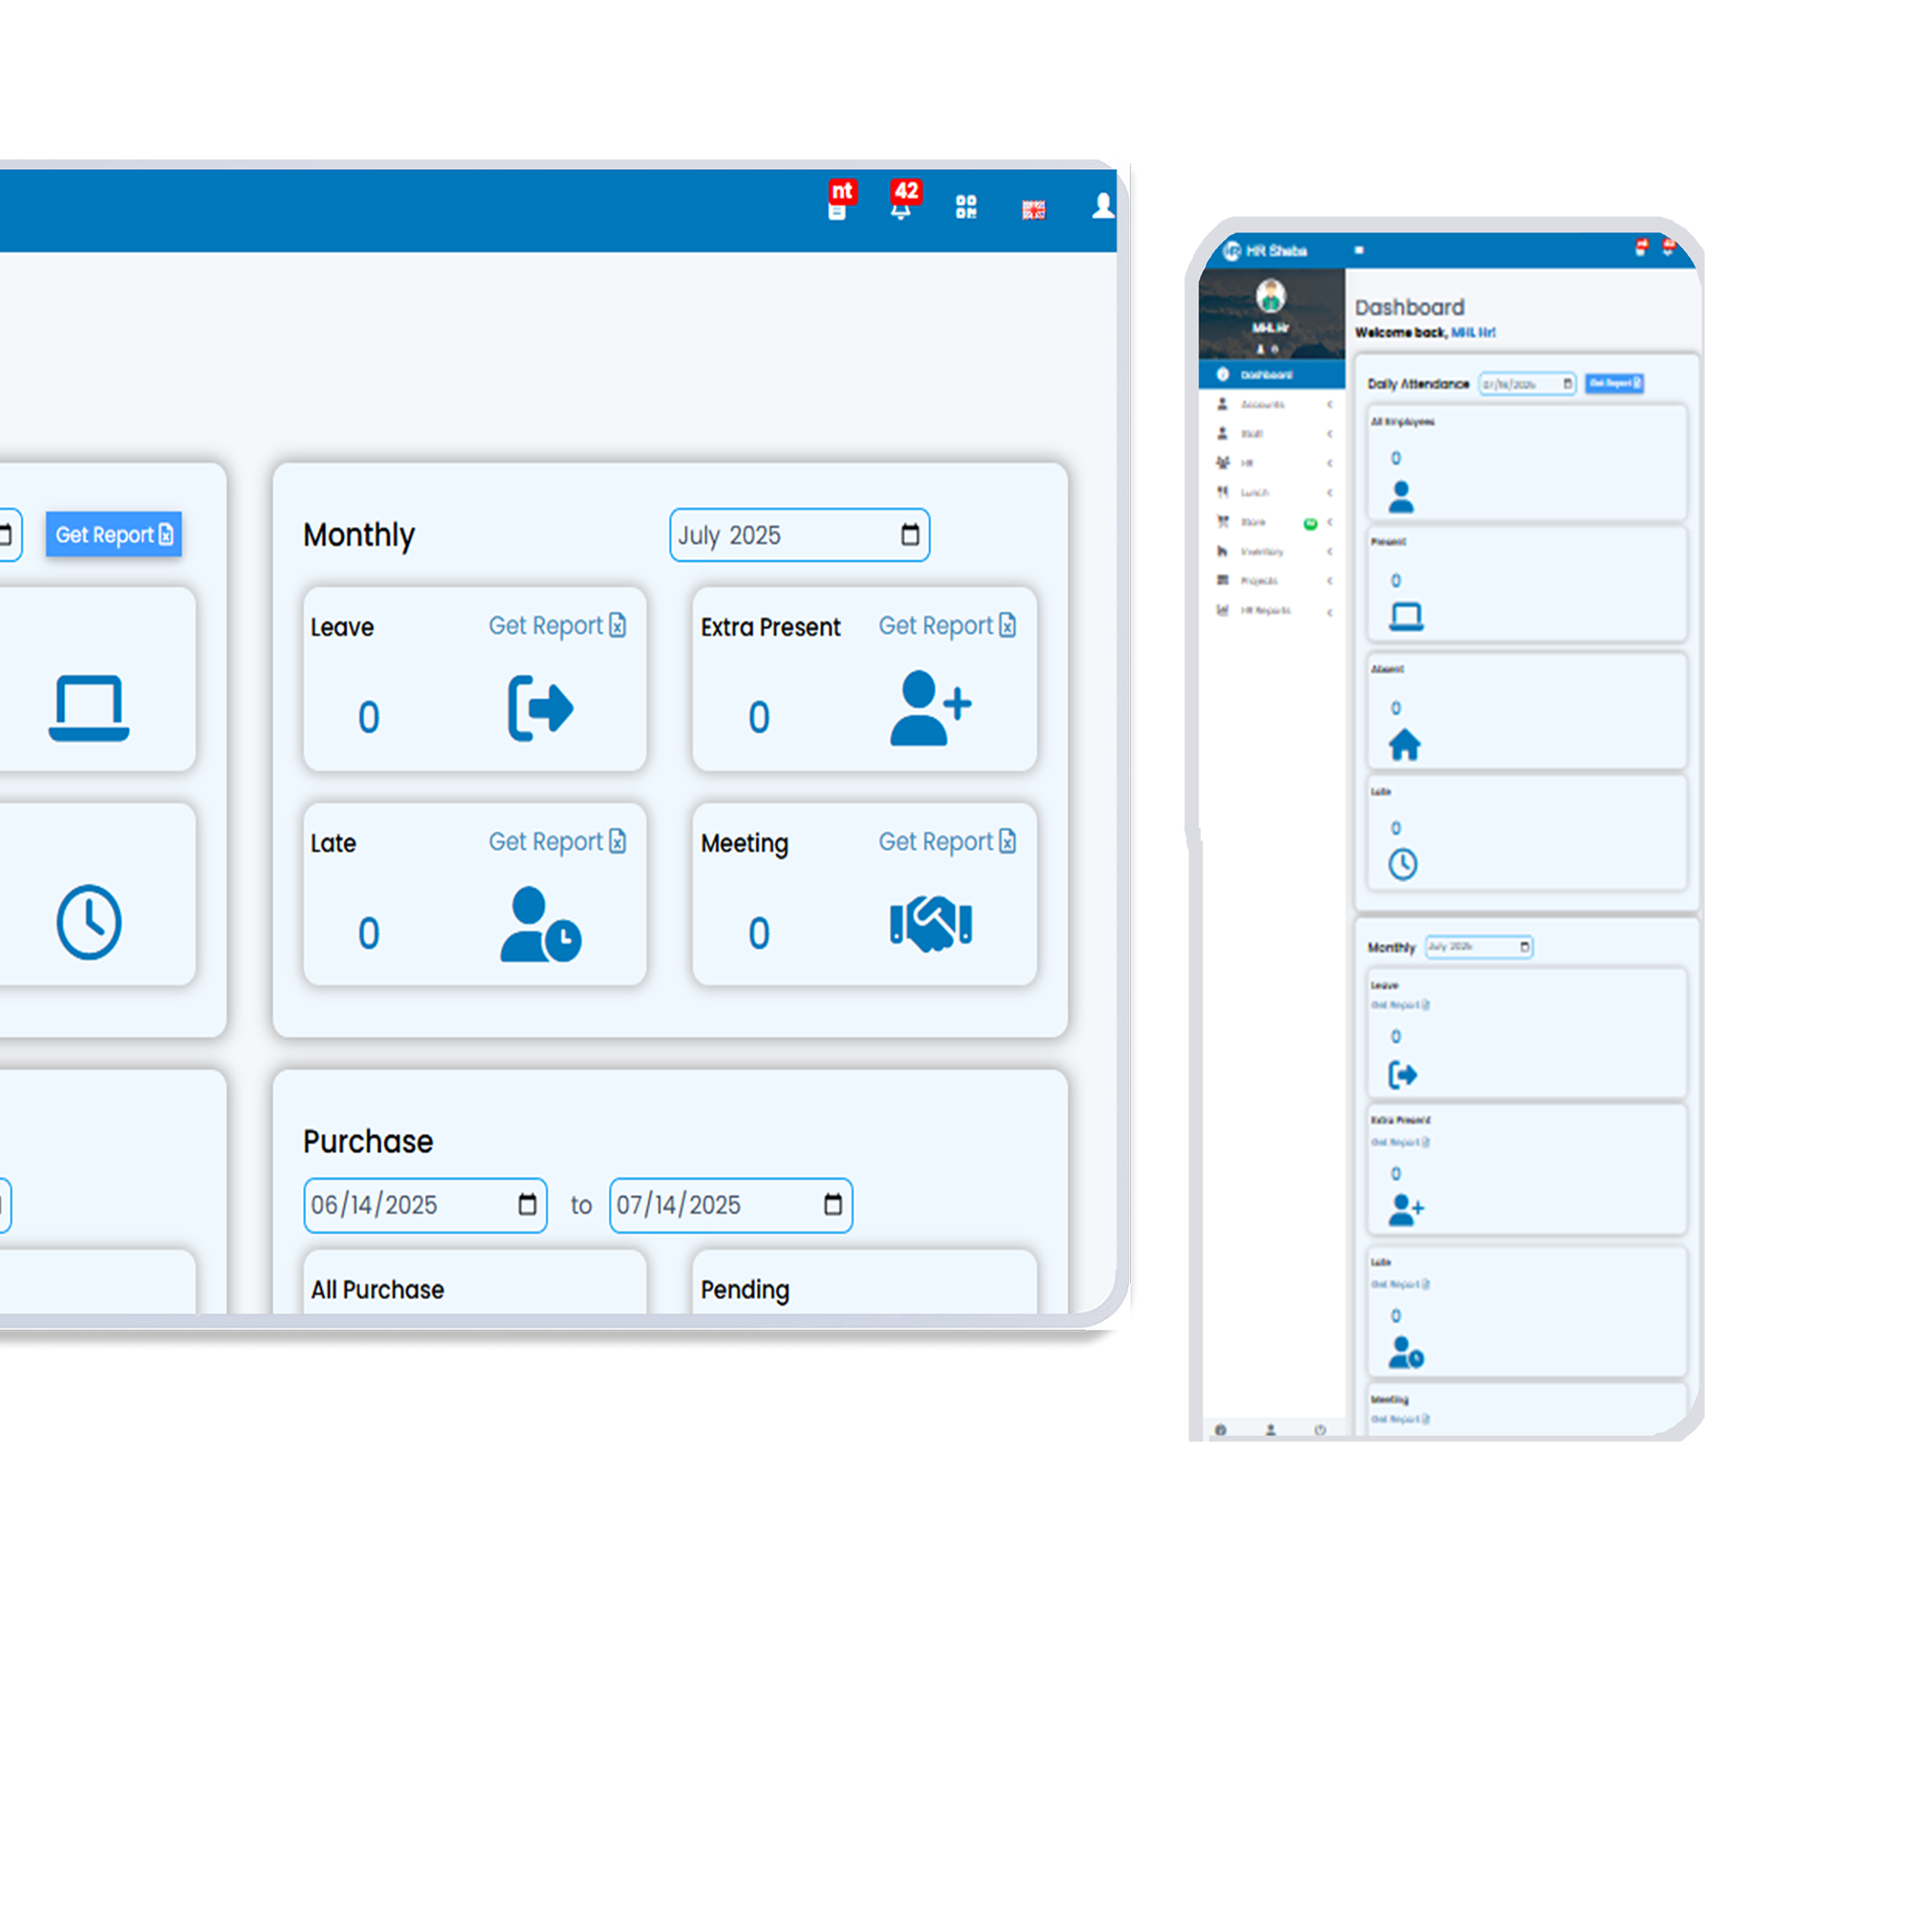
Task: Click the large clock icon card
Action: tap(89, 921)
